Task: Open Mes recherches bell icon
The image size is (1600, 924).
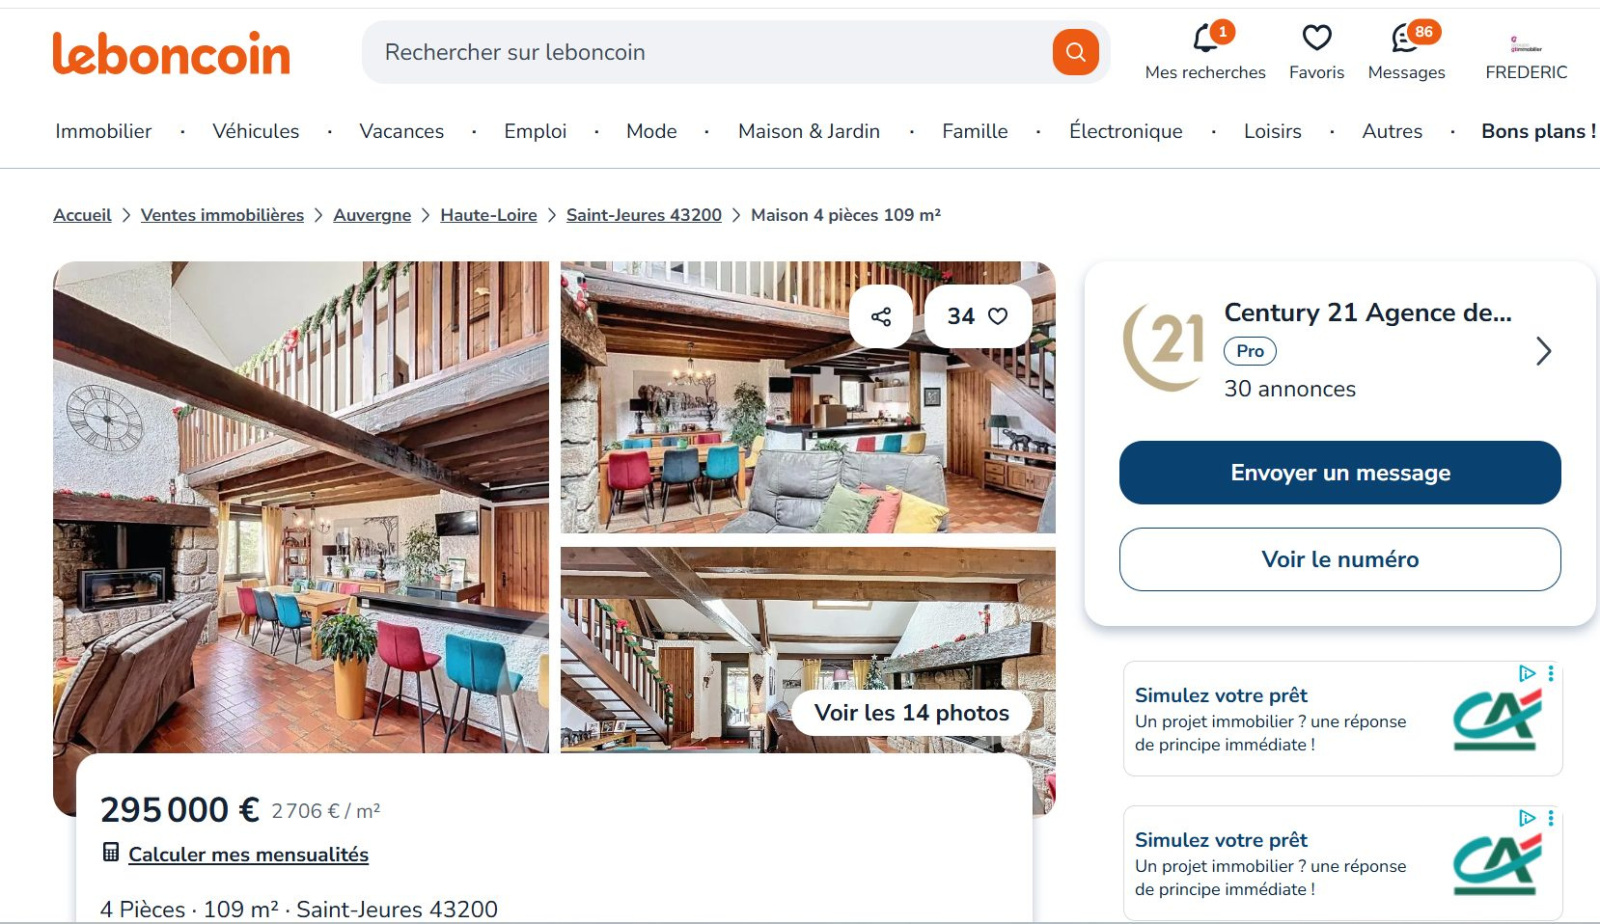Action: point(1206,38)
